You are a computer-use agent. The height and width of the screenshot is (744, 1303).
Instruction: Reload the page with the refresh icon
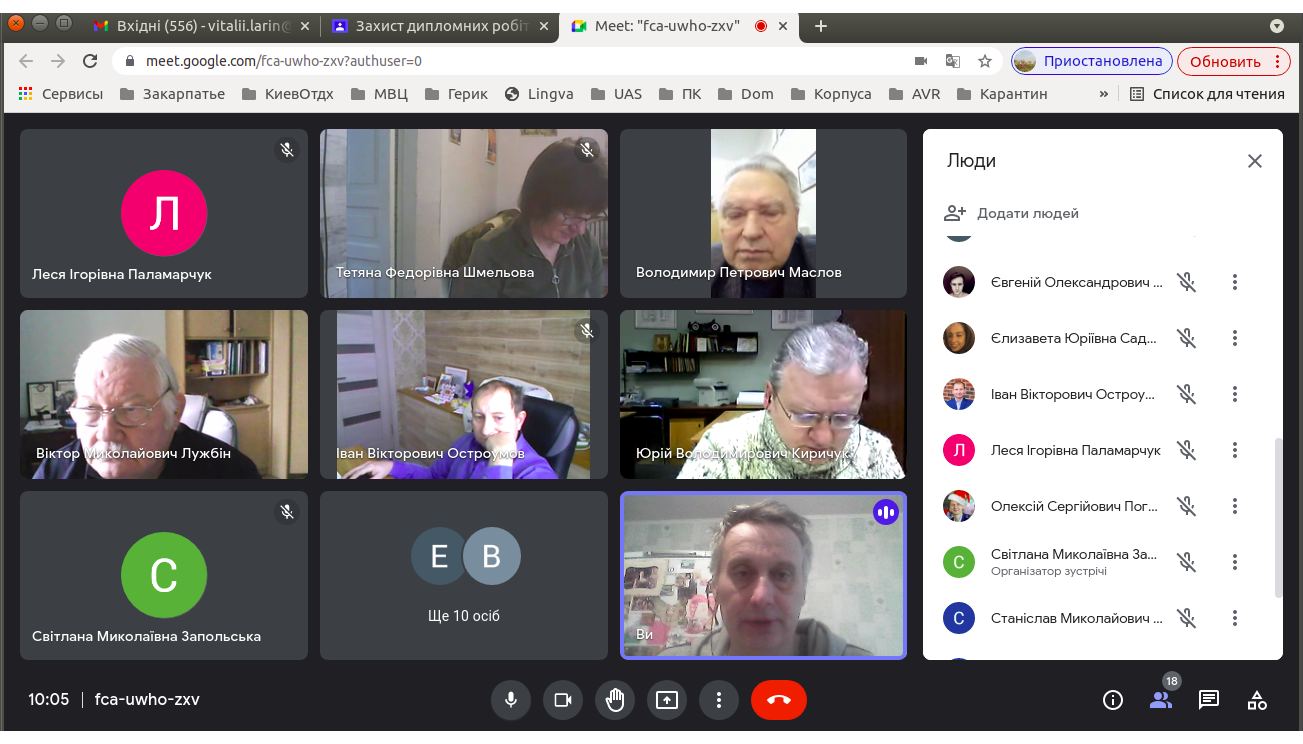coord(90,61)
